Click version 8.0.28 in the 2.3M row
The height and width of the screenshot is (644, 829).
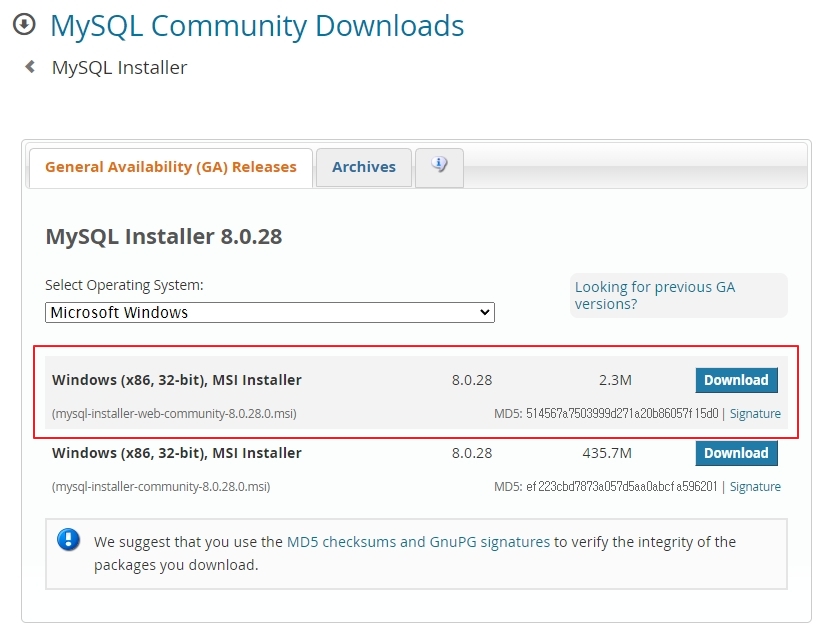click(x=472, y=380)
